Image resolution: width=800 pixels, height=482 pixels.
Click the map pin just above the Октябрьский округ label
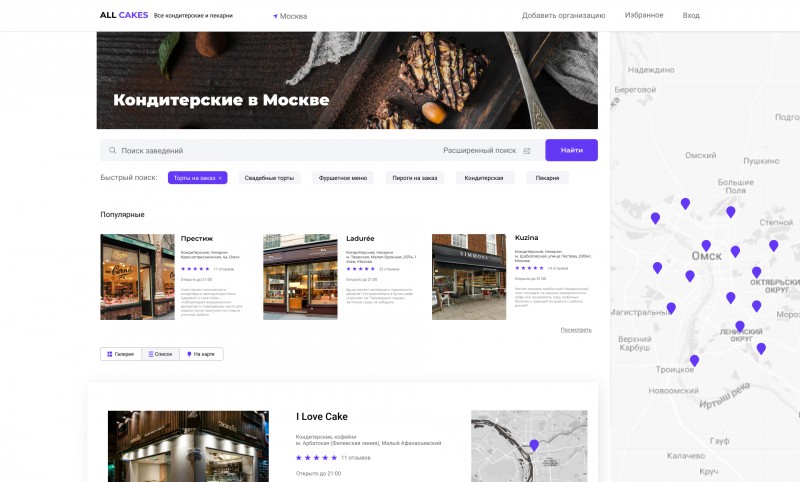[x=757, y=272]
